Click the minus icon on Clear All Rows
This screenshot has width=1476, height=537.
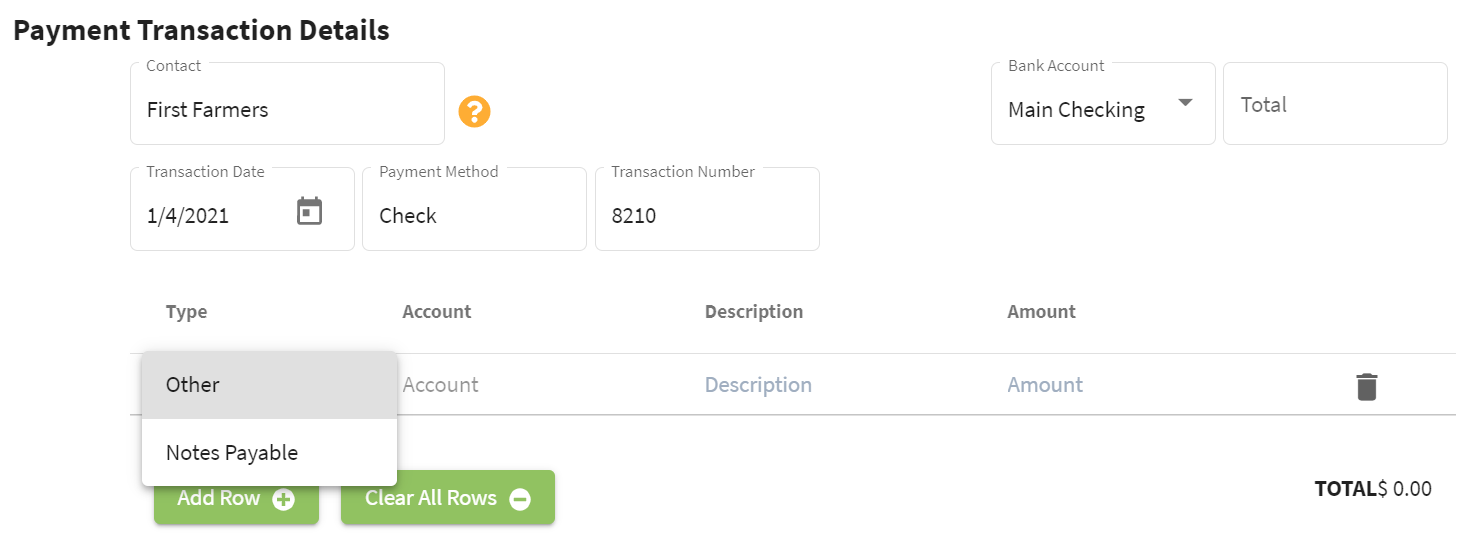click(520, 499)
